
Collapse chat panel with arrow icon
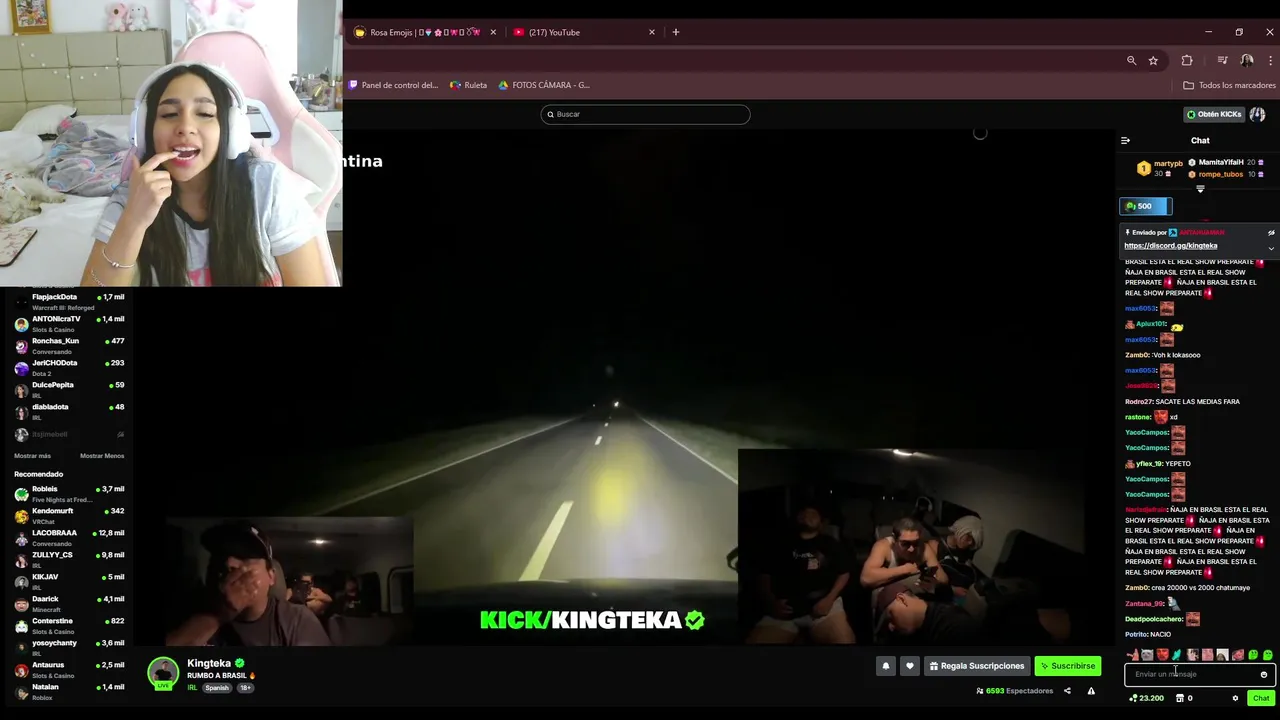point(1125,141)
